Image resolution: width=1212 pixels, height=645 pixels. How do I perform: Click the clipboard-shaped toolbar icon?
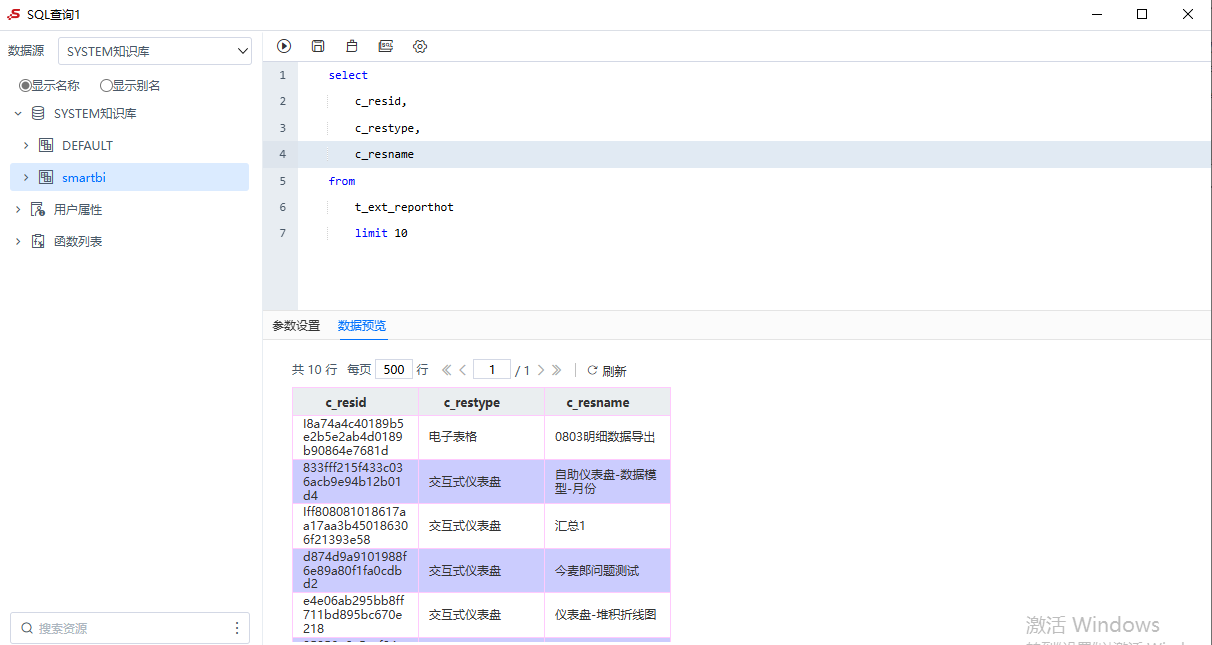pos(352,46)
